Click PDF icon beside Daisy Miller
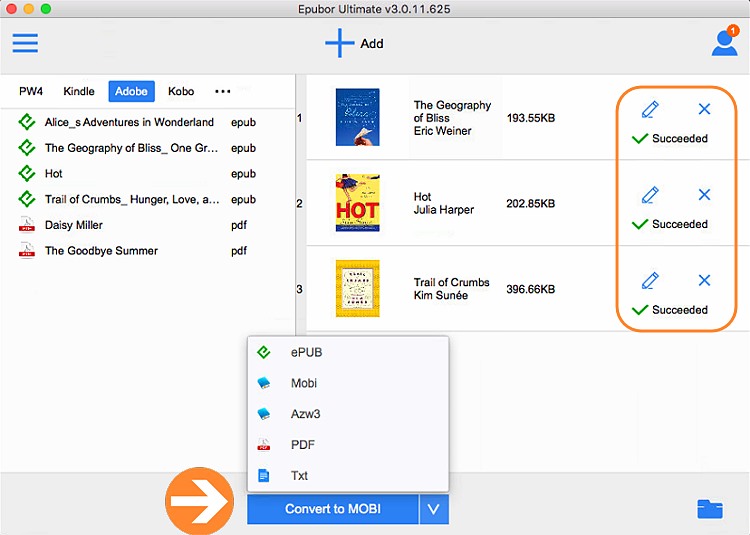Image resolution: width=750 pixels, height=535 pixels. coord(27,224)
